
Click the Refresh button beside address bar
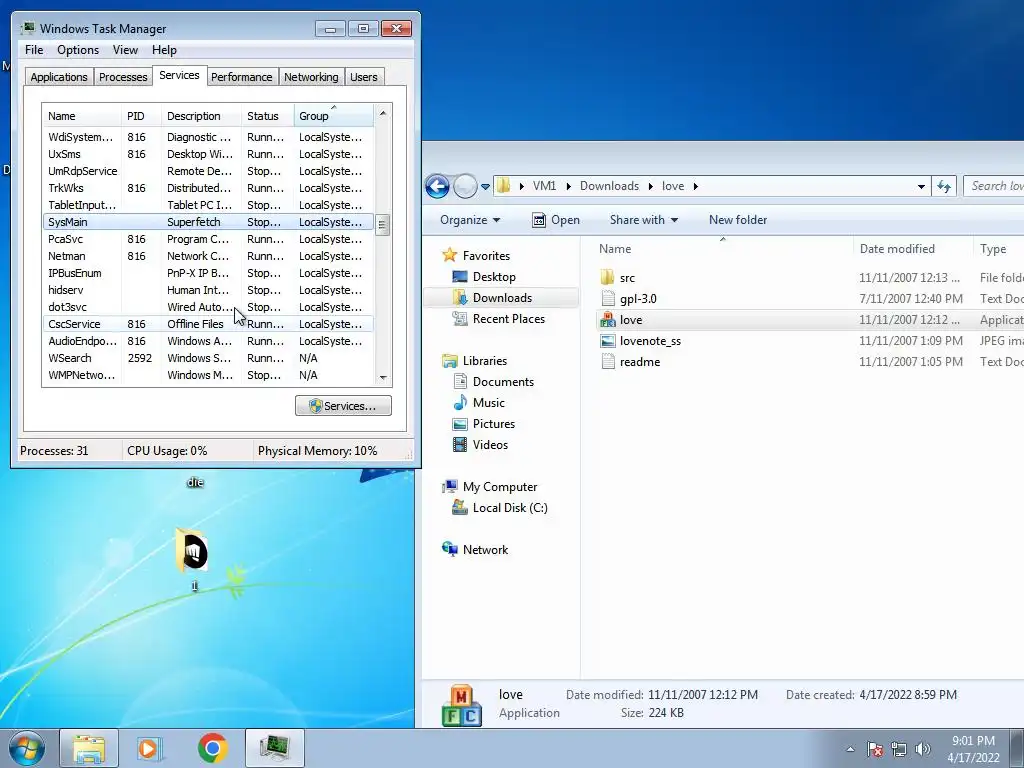[x=944, y=186]
